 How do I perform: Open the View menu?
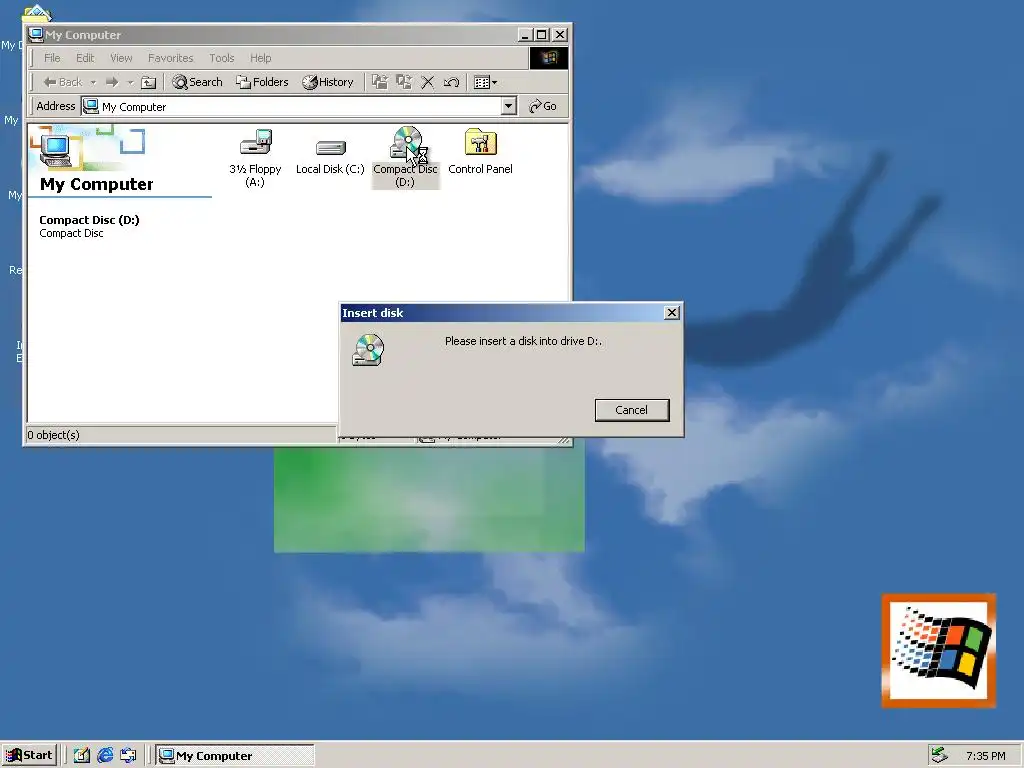(x=121, y=58)
